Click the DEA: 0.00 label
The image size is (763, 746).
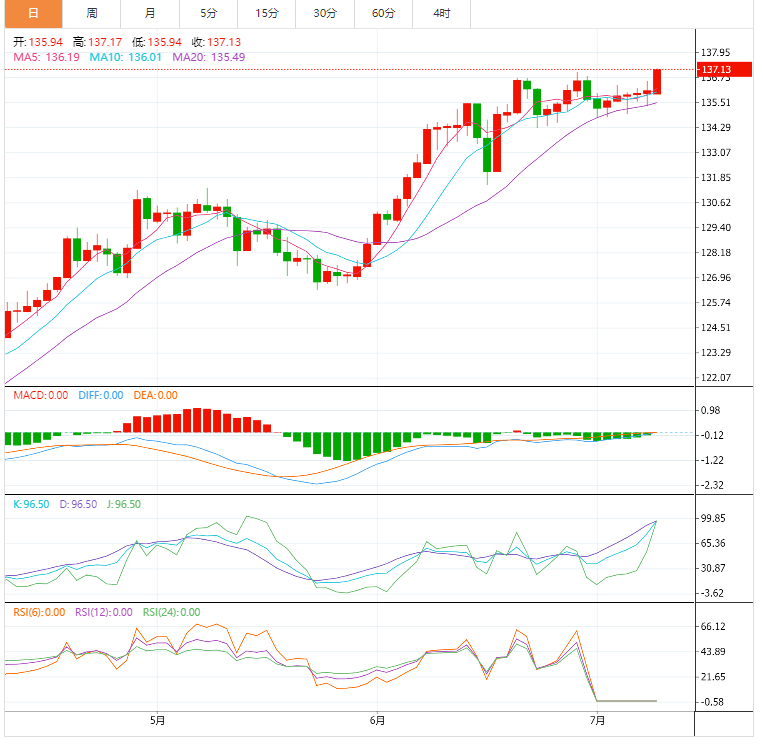click(x=154, y=395)
